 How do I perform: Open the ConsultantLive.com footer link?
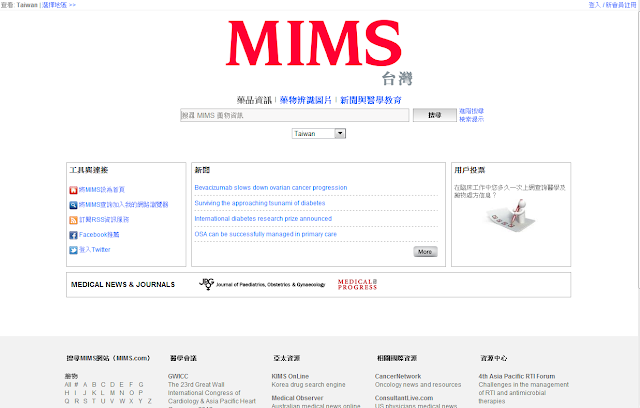pyautogui.click(x=404, y=398)
